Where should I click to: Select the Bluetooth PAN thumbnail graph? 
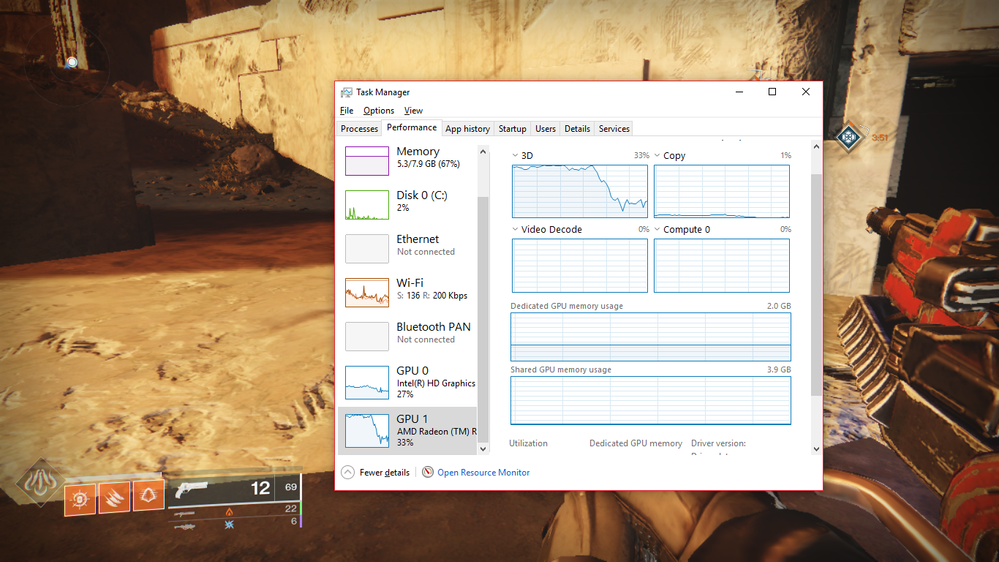pos(367,336)
